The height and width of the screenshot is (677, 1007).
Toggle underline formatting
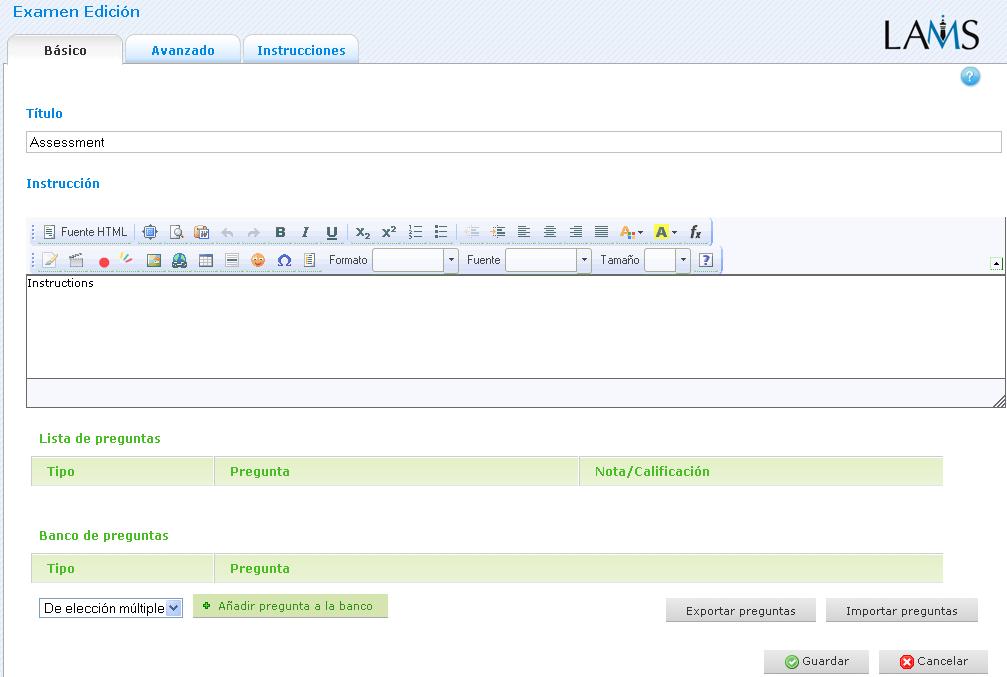point(332,232)
